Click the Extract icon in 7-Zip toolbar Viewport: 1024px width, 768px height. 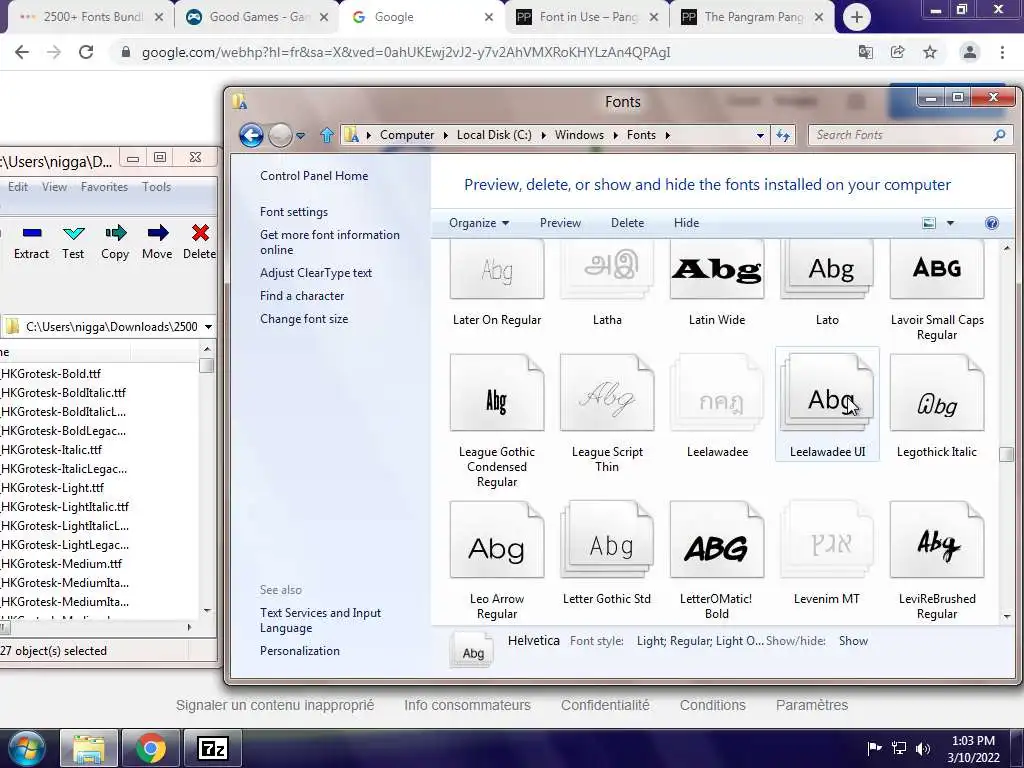click(31, 233)
